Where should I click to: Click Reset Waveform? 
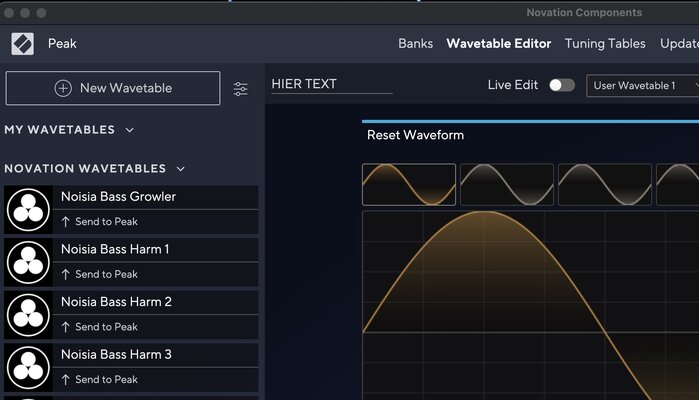click(x=415, y=135)
